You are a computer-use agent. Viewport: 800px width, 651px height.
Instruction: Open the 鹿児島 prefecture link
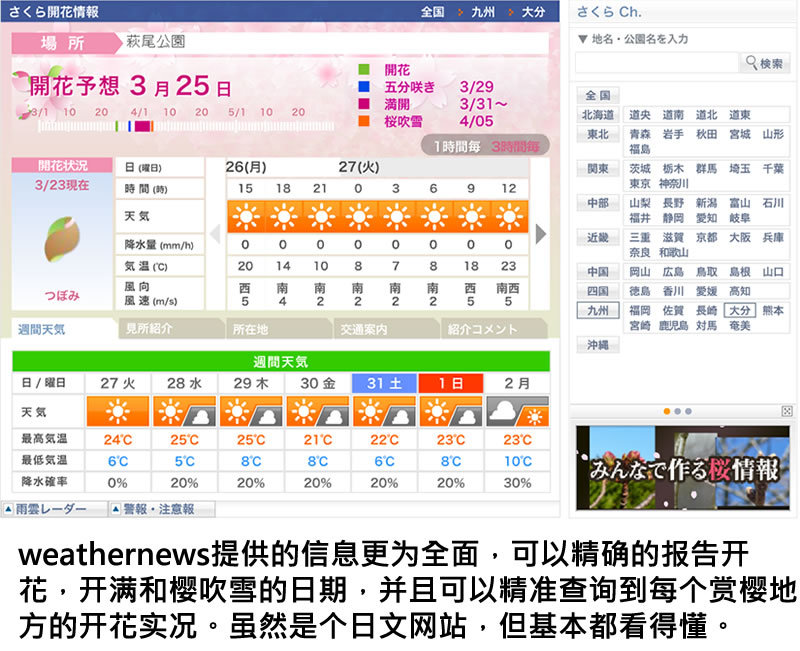point(673,325)
